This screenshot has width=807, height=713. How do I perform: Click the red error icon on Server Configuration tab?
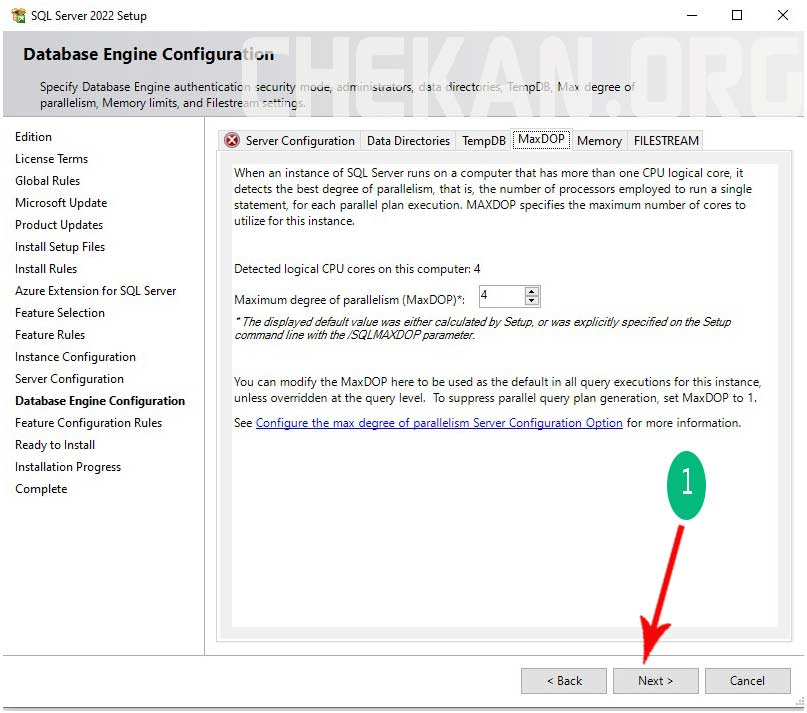click(x=232, y=140)
